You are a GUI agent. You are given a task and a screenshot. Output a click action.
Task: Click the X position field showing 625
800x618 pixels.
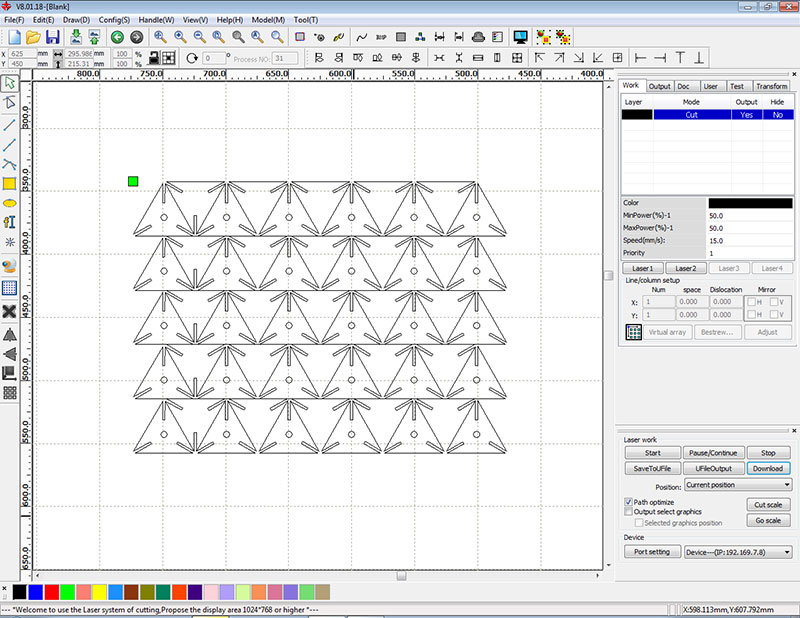coord(22,54)
